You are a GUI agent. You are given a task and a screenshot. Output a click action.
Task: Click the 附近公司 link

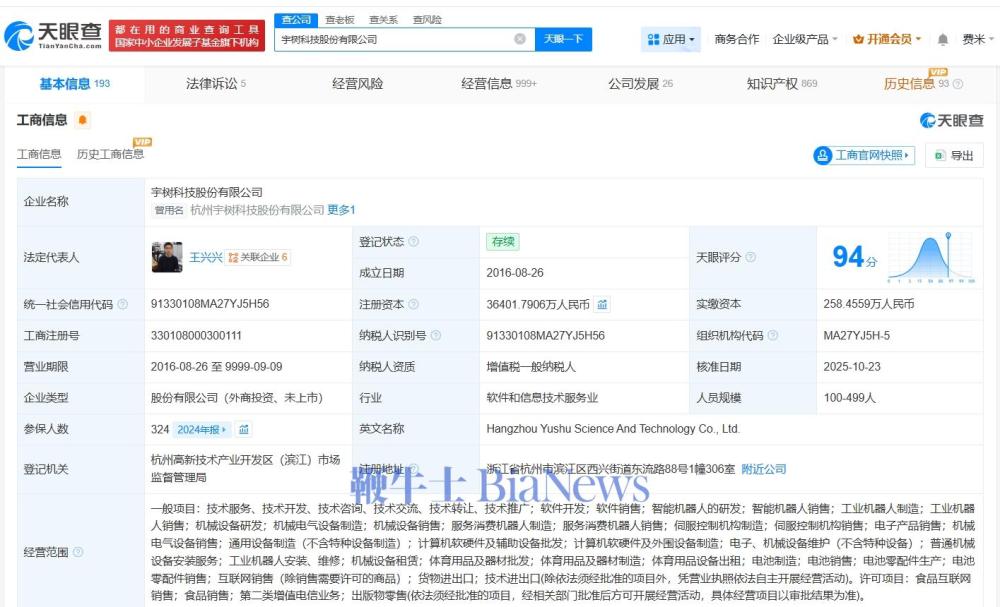763,469
